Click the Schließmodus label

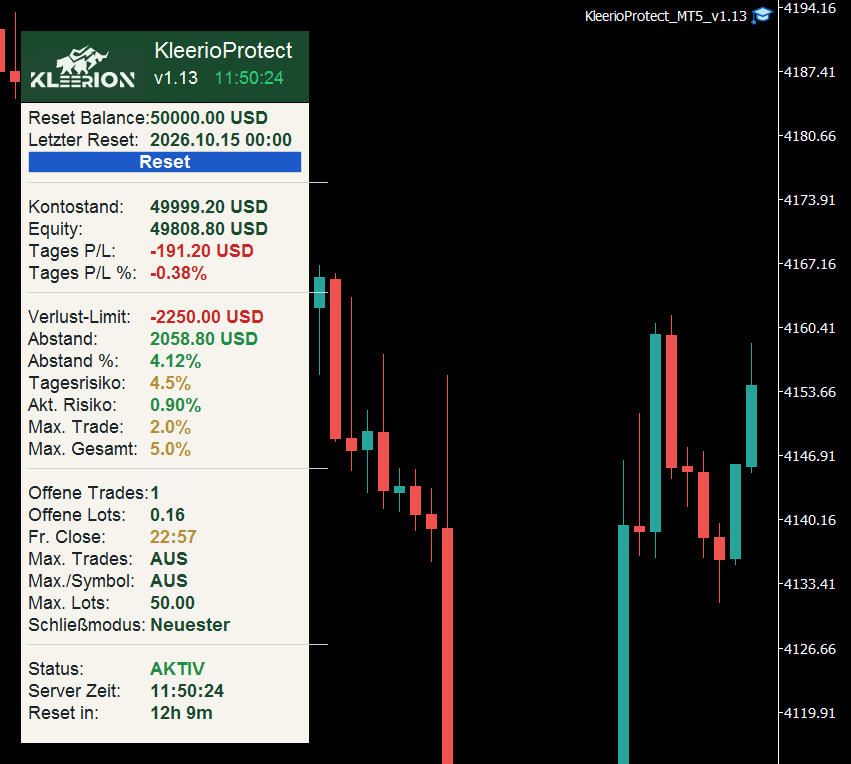[x=87, y=625]
